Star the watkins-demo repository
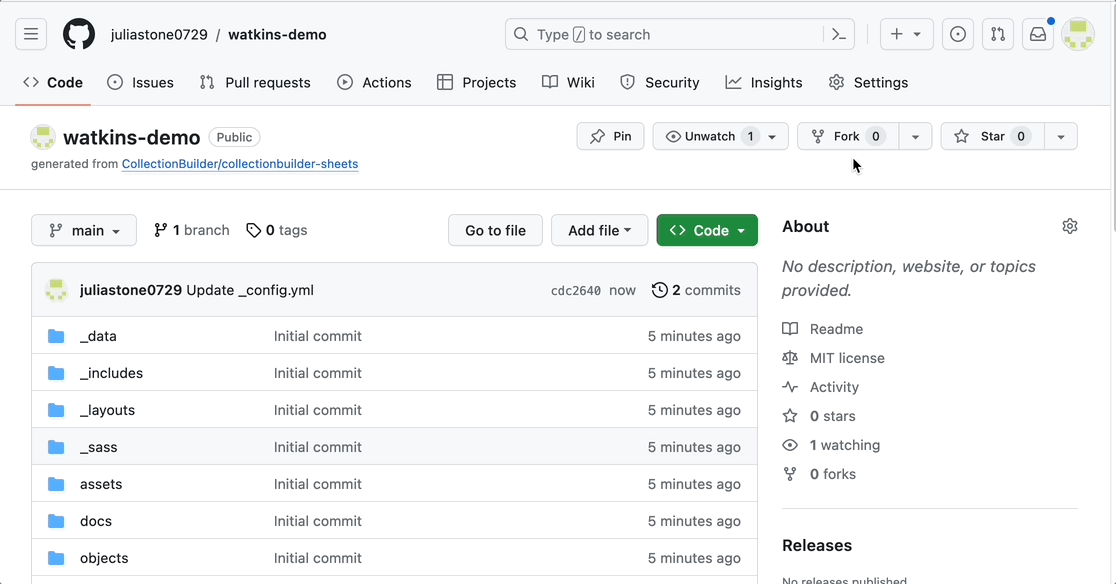 point(991,136)
